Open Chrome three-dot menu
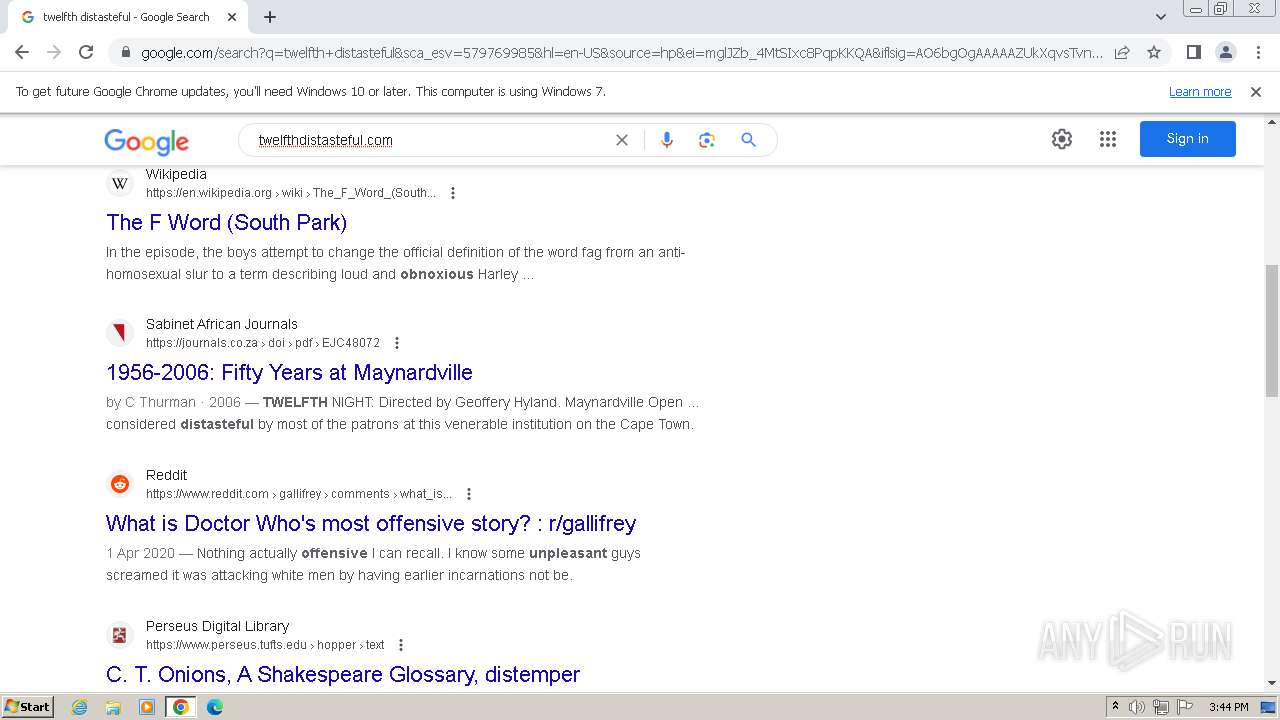1280x720 pixels. click(1258, 52)
